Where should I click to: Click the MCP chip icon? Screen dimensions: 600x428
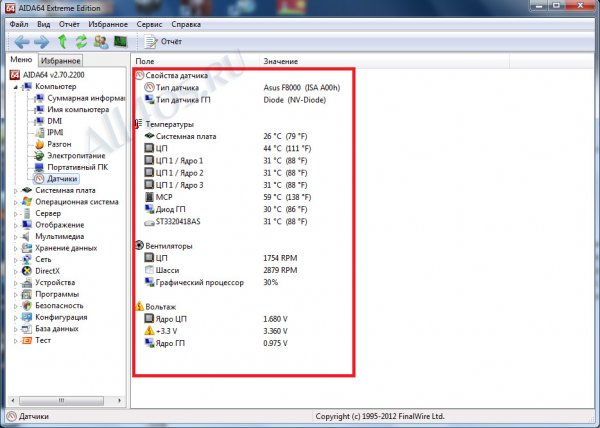(149, 197)
